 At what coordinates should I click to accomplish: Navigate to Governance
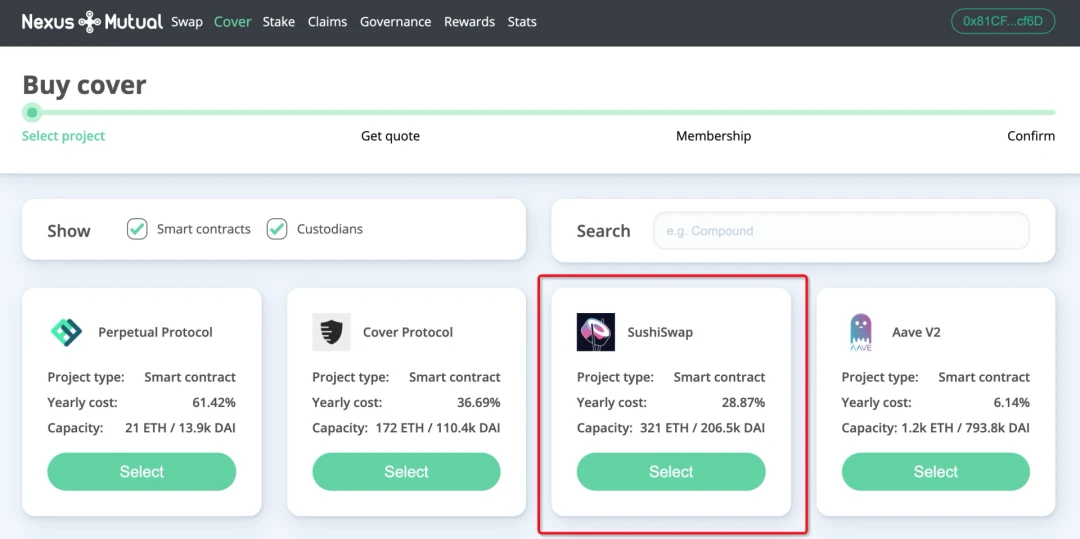[395, 22]
